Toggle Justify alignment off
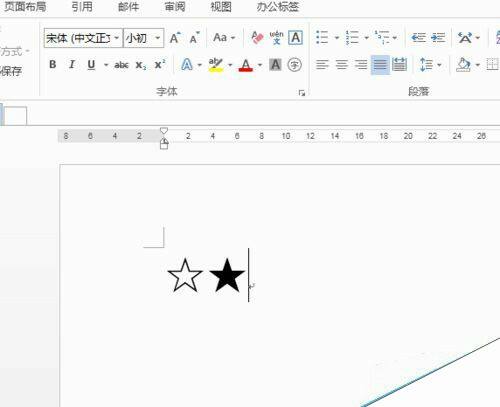500x407 pixels. (380, 65)
